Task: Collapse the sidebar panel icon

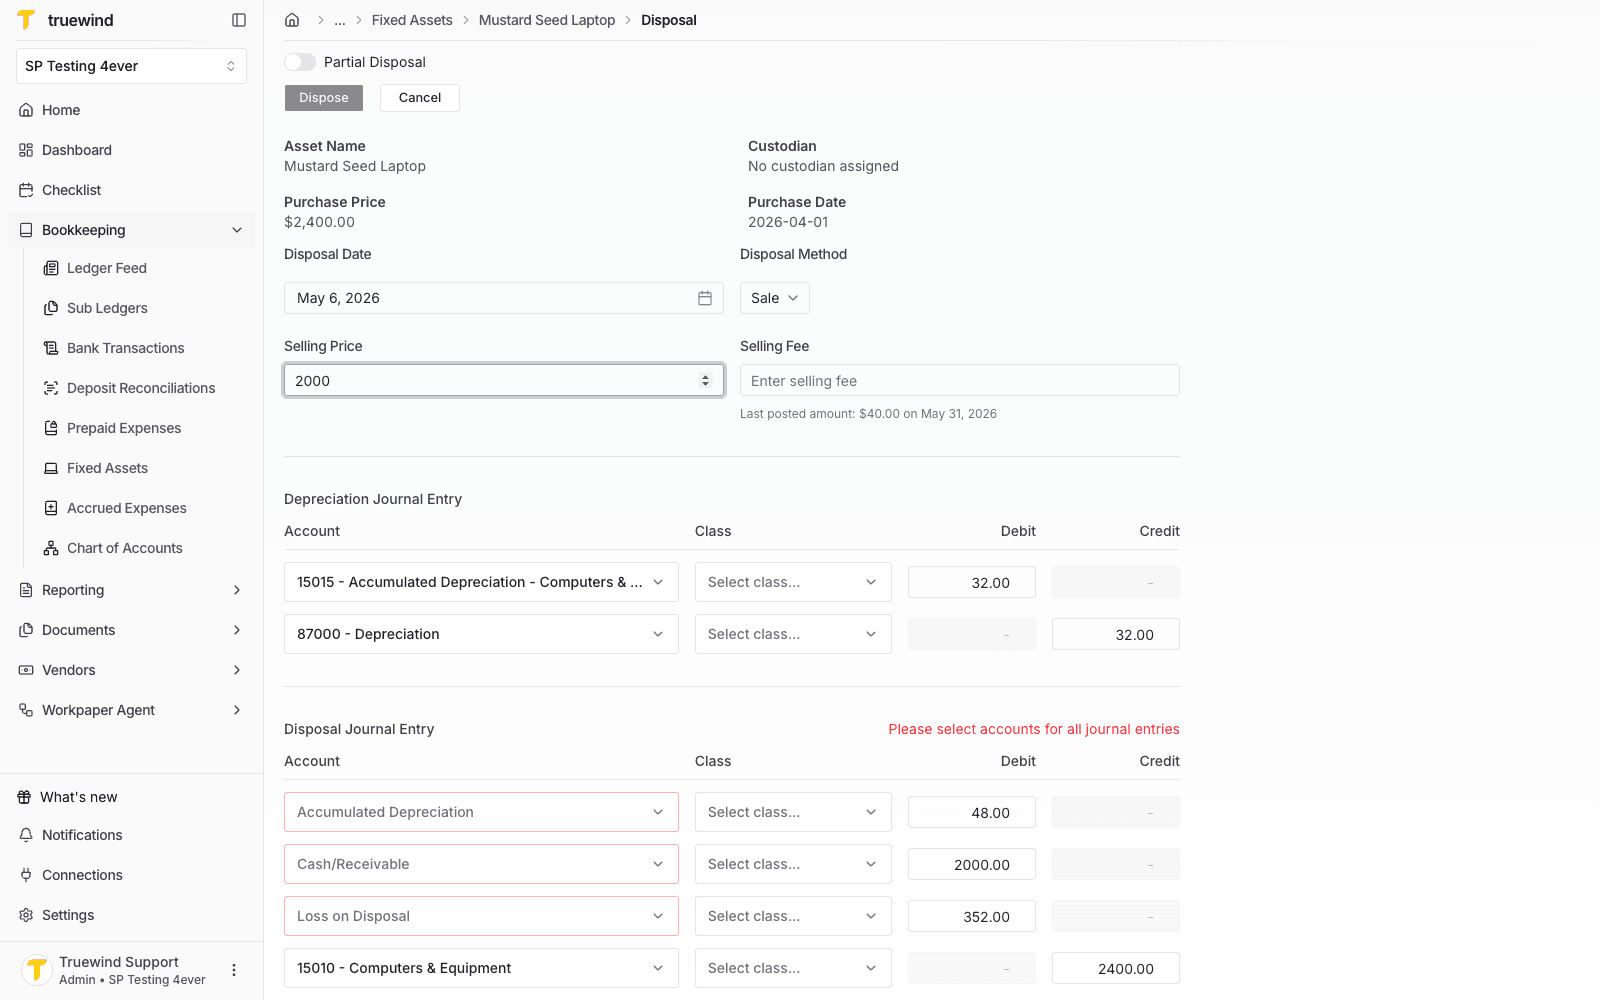Action: point(239,20)
